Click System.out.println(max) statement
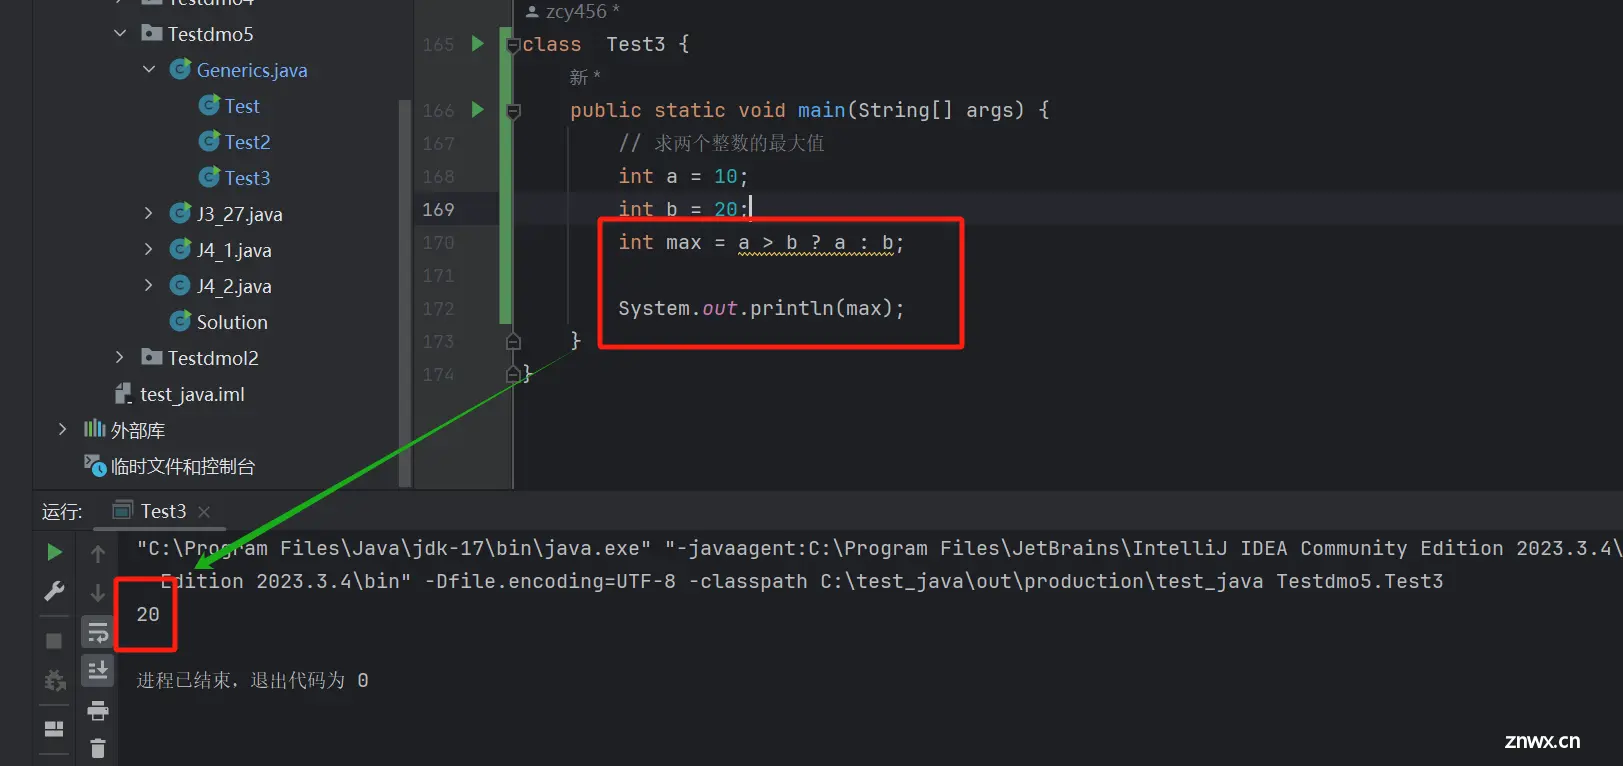Screen dimensions: 1623x766 (761, 308)
